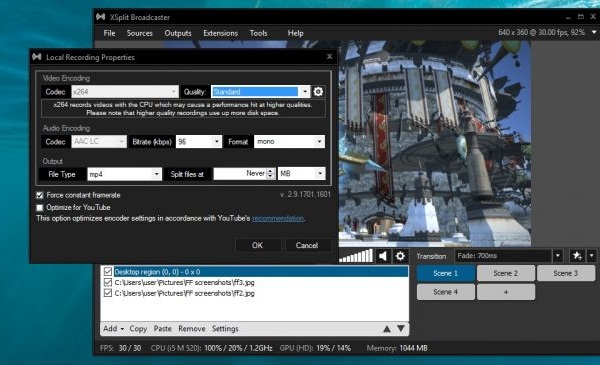The image size is (600, 365).
Task: Open the audio Codec AAC LC dropdown
Action: click(99, 142)
